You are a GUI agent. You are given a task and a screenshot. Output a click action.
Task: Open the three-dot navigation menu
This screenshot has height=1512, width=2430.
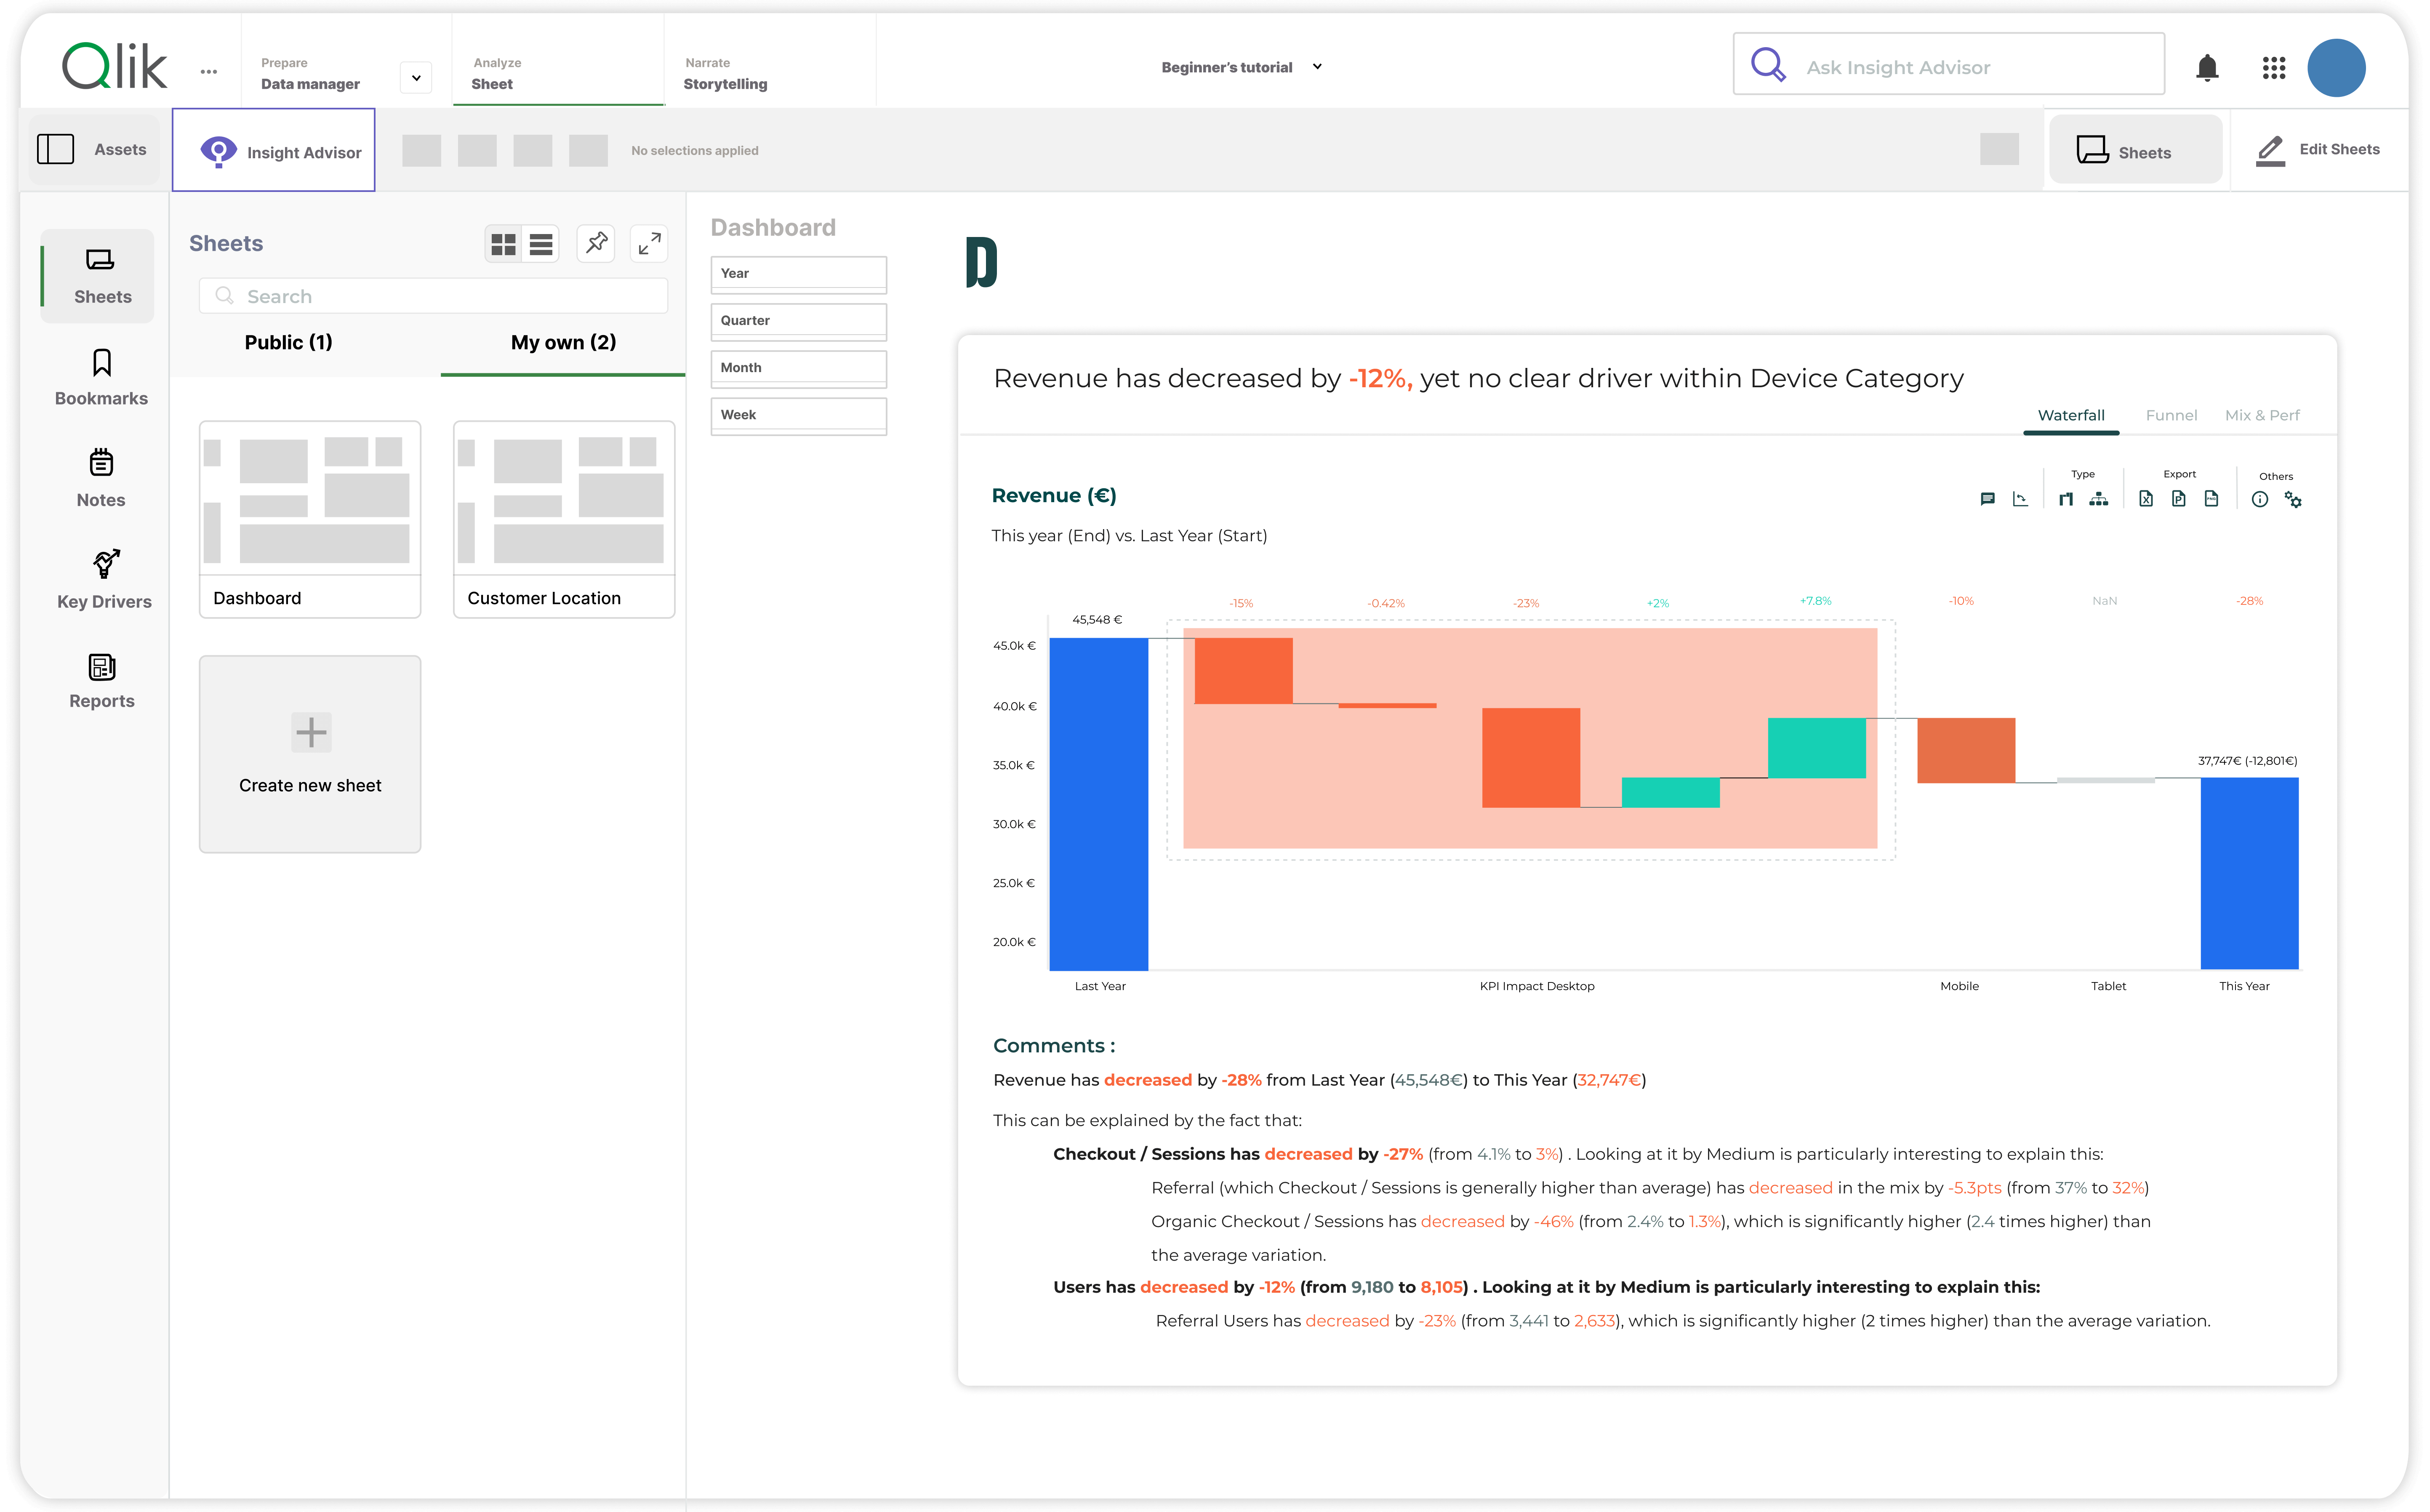click(x=208, y=71)
